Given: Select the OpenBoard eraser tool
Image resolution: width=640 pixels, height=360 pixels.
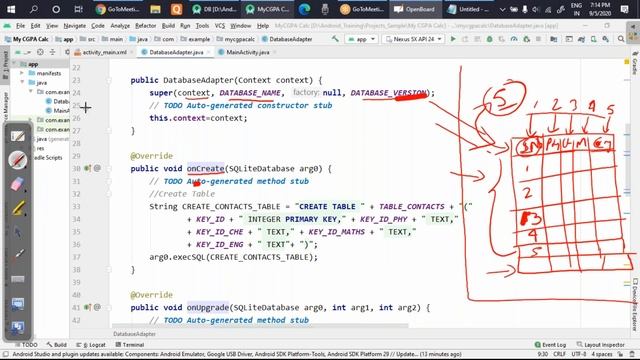Looking at the screenshot, I should tap(18, 184).
